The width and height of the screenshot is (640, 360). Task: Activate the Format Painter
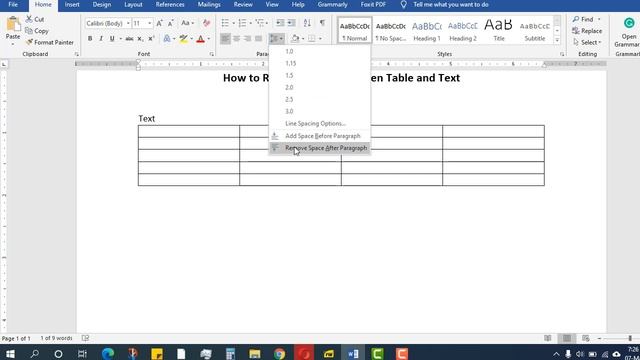coord(50,42)
